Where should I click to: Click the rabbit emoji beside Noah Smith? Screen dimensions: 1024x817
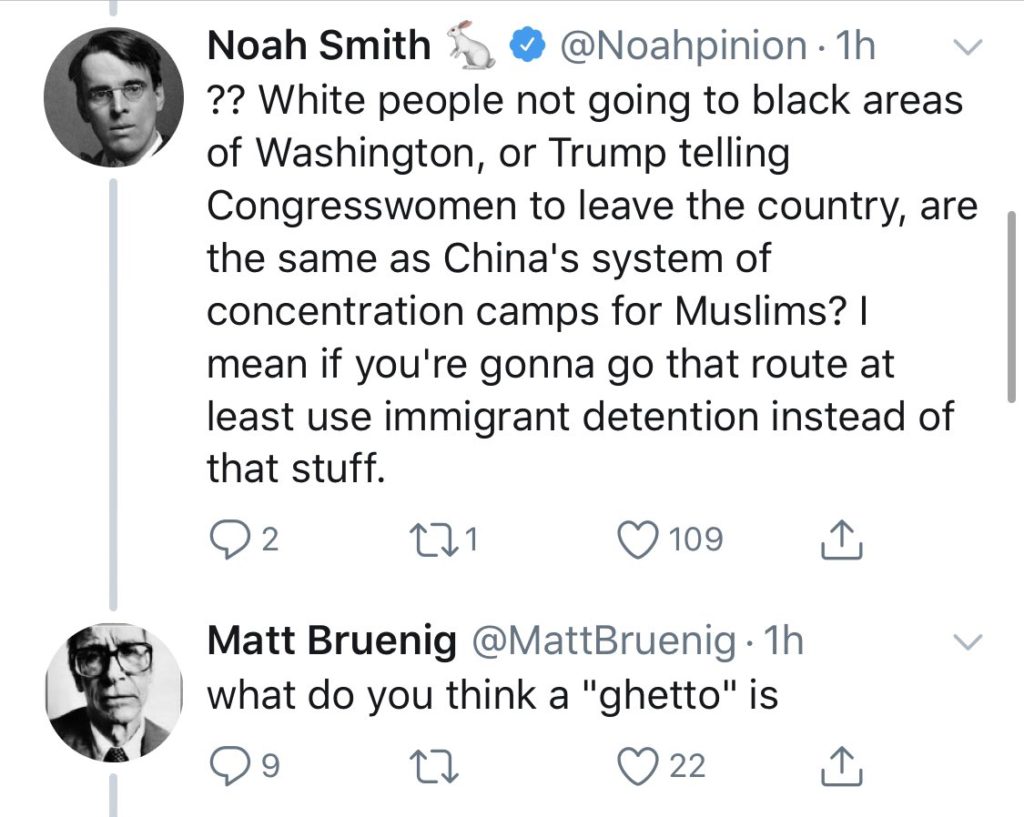tap(470, 46)
